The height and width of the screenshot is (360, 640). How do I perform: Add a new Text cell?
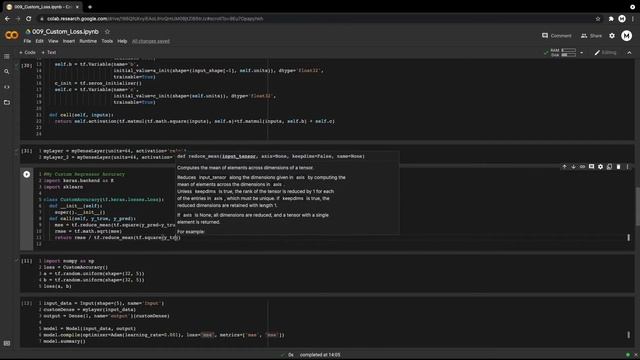[49, 52]
